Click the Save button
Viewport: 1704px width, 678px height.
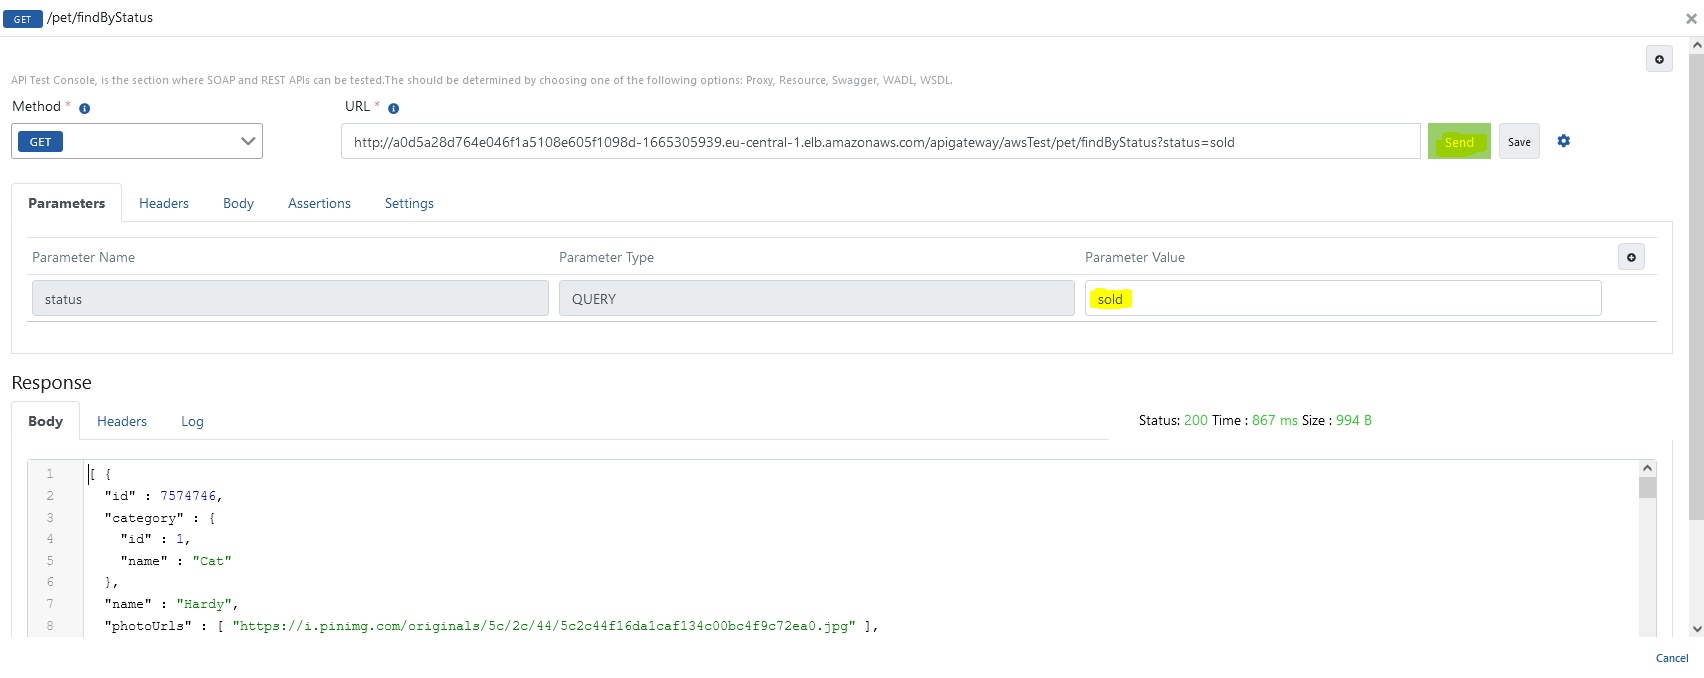[x=1518, y=142]
